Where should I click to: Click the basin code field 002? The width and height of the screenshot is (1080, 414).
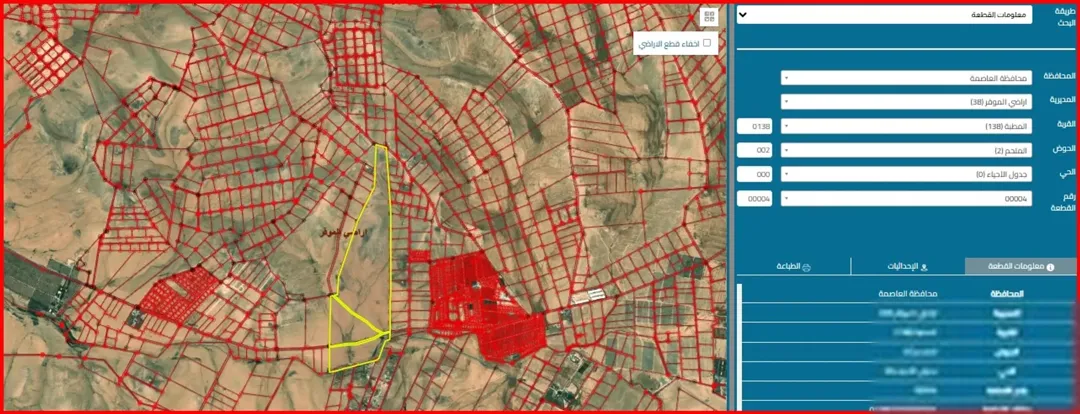point(755,150)
